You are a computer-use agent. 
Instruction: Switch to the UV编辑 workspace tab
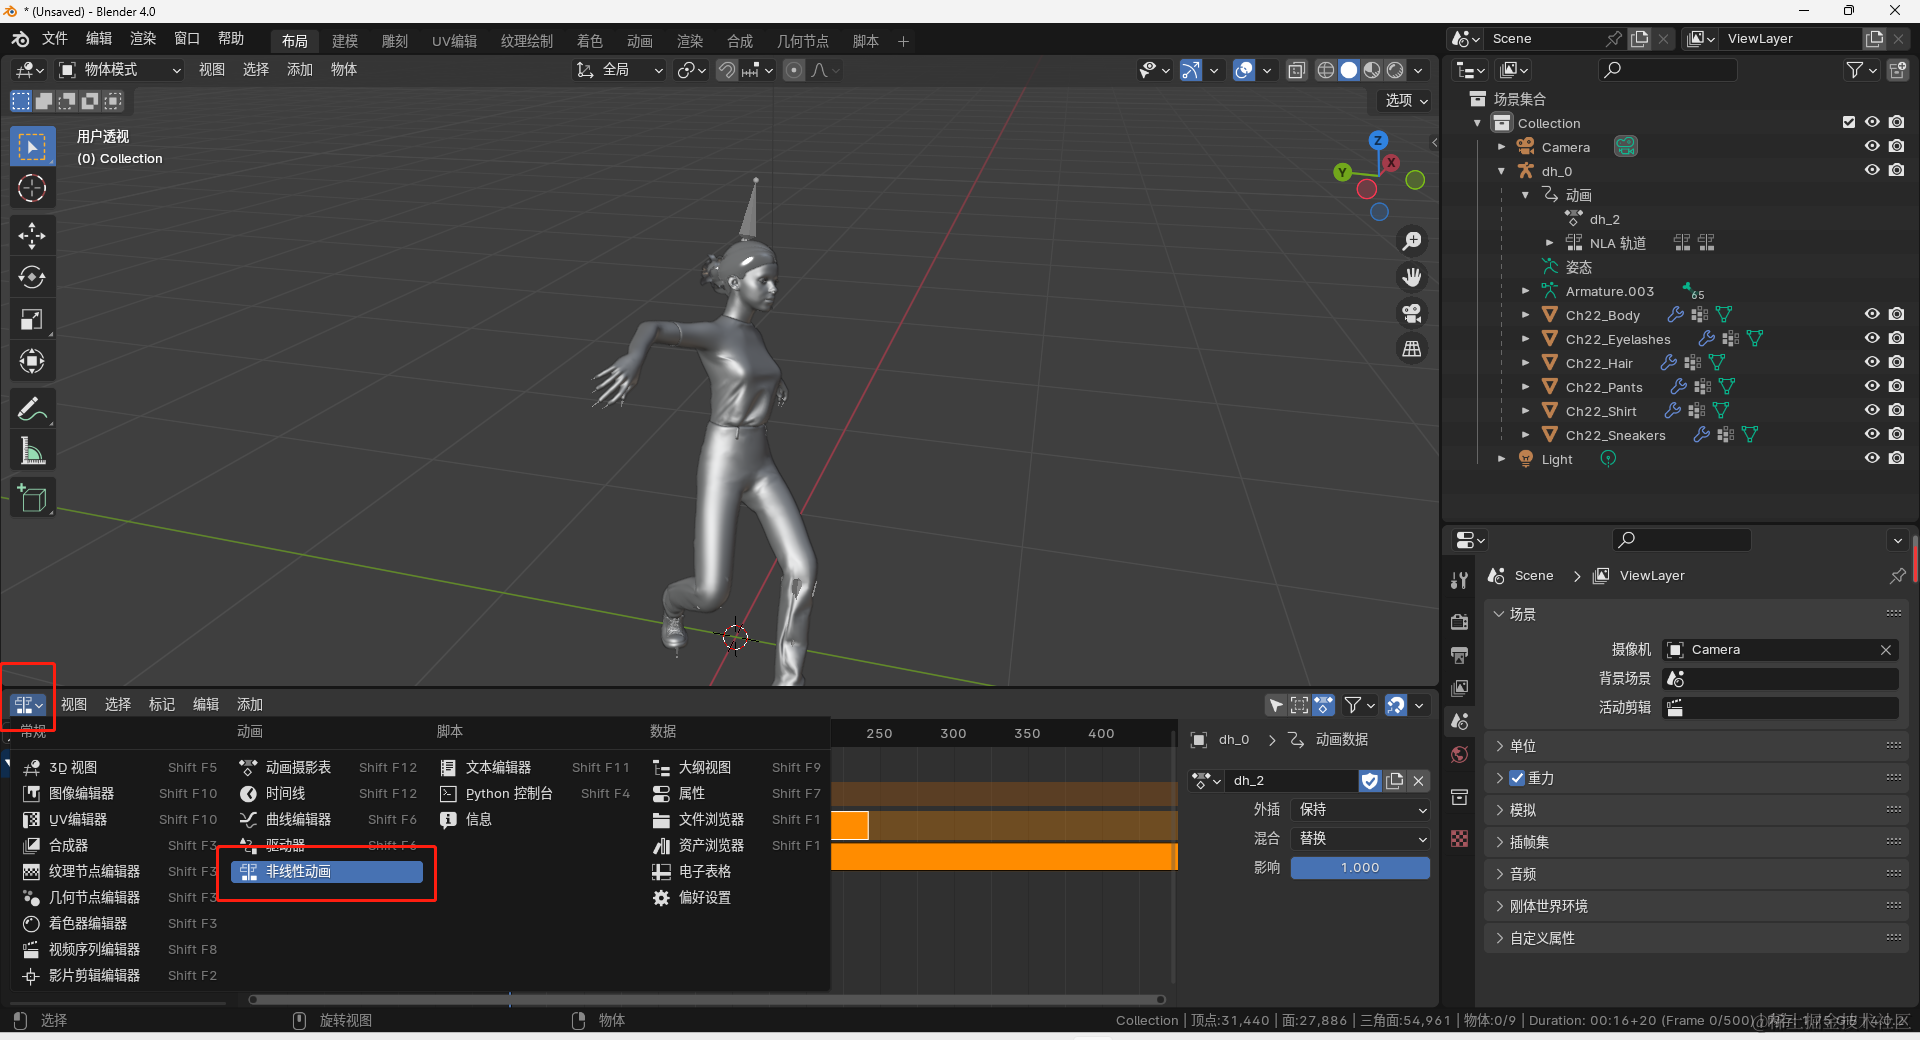coord(454,41)
